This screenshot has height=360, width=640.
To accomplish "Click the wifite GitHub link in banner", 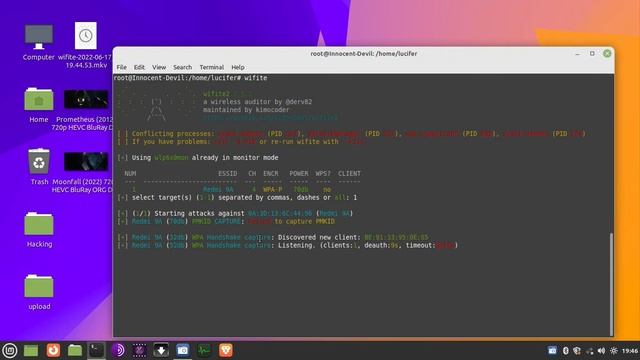I will (270, 118).
